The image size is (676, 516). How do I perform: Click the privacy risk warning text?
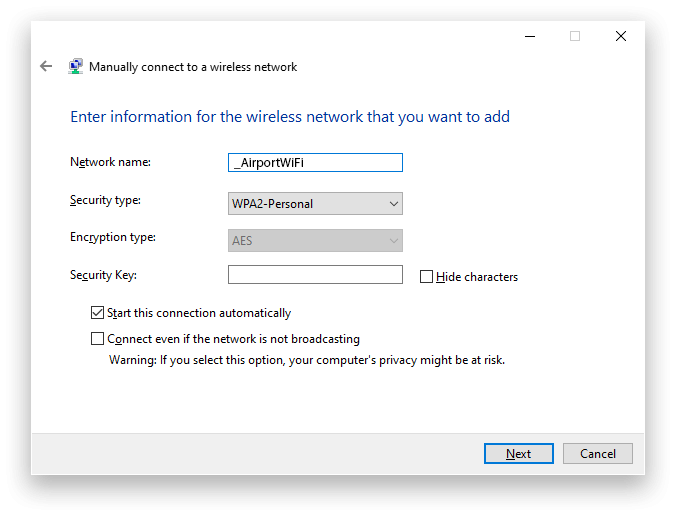tap(306, 360)
